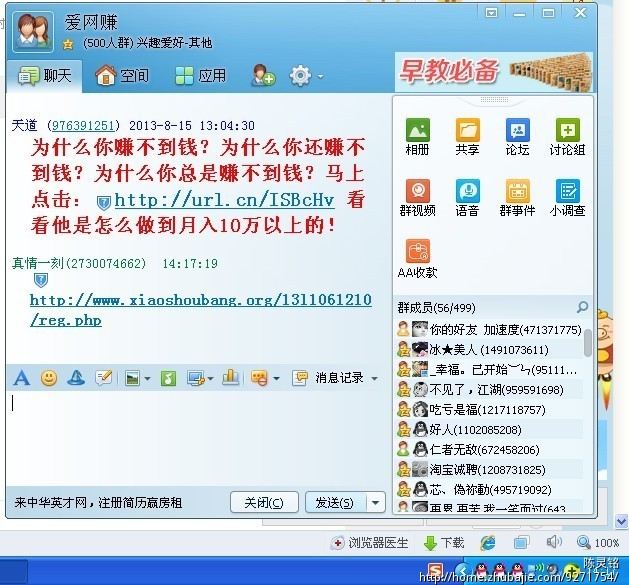Open the 共享 shared files icon
Viewport: 629px width, 585px height.
click(467, 136)
